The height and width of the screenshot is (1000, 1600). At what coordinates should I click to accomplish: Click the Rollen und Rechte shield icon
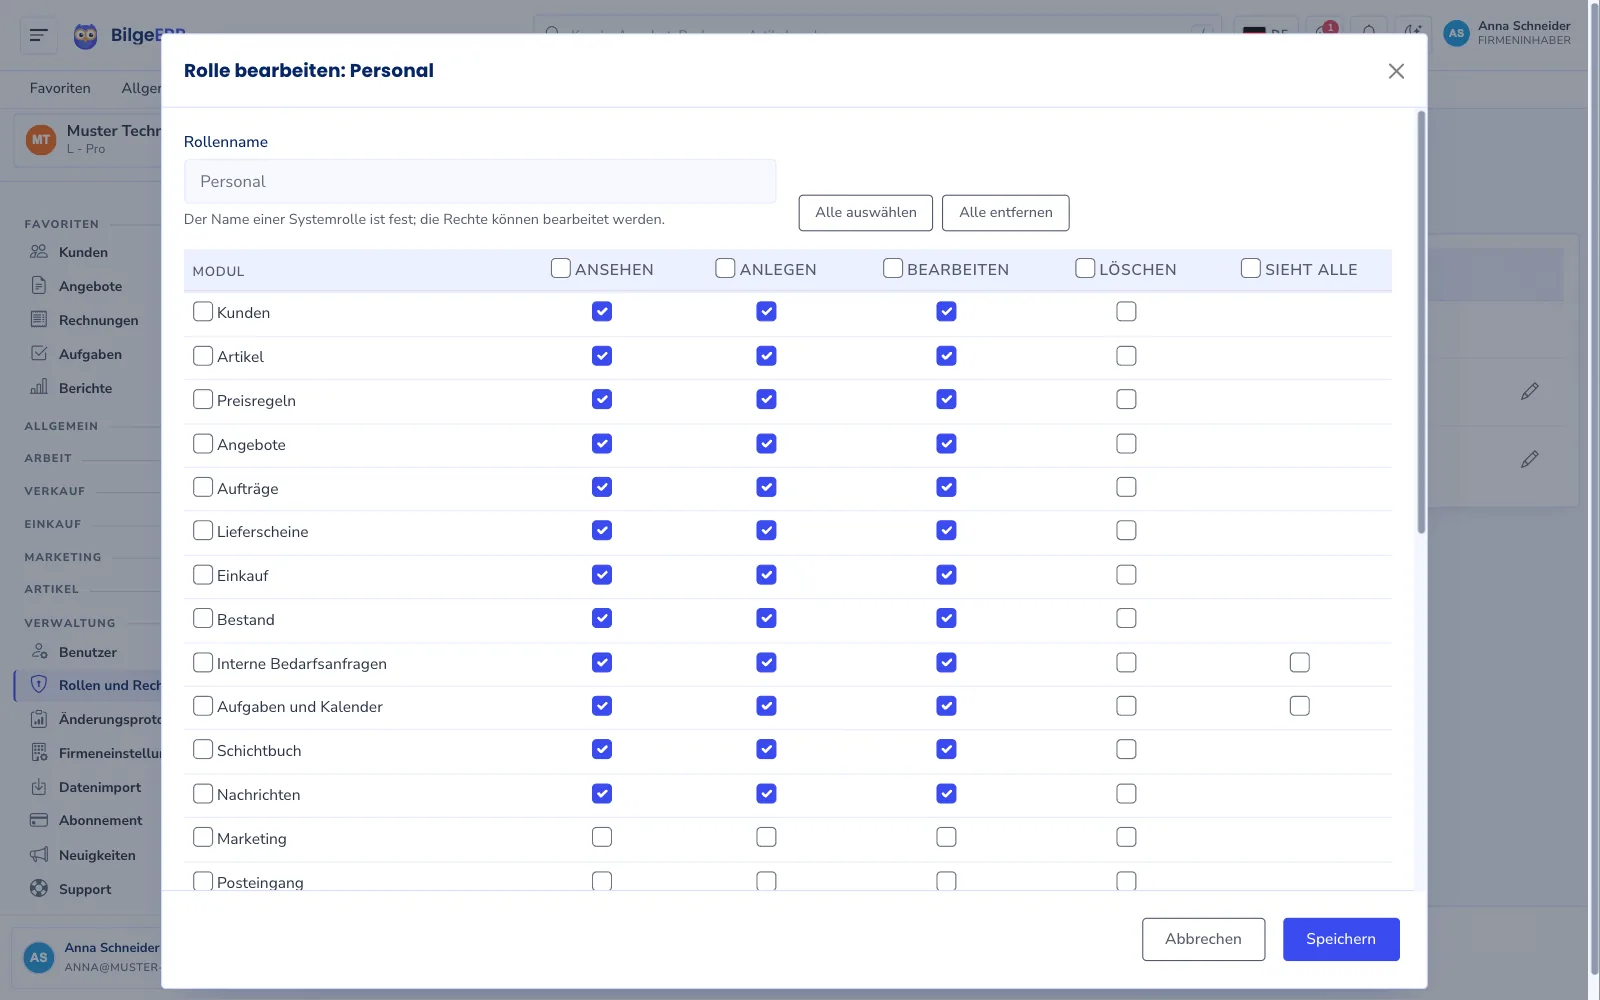point(39,685)
